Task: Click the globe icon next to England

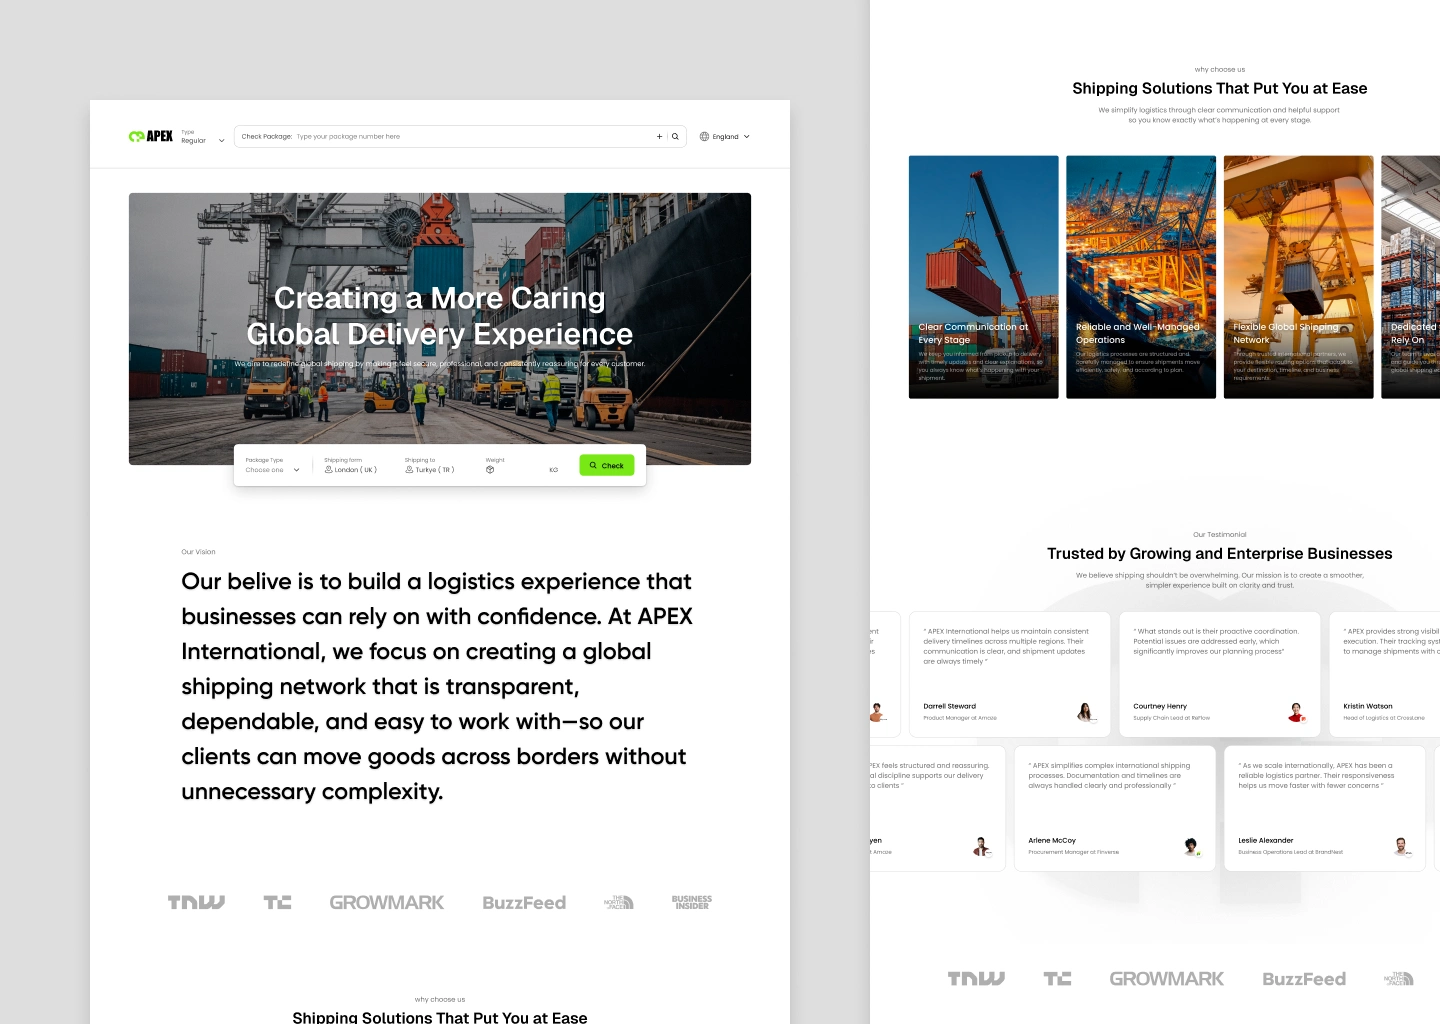Action: [x=704, y=136]
